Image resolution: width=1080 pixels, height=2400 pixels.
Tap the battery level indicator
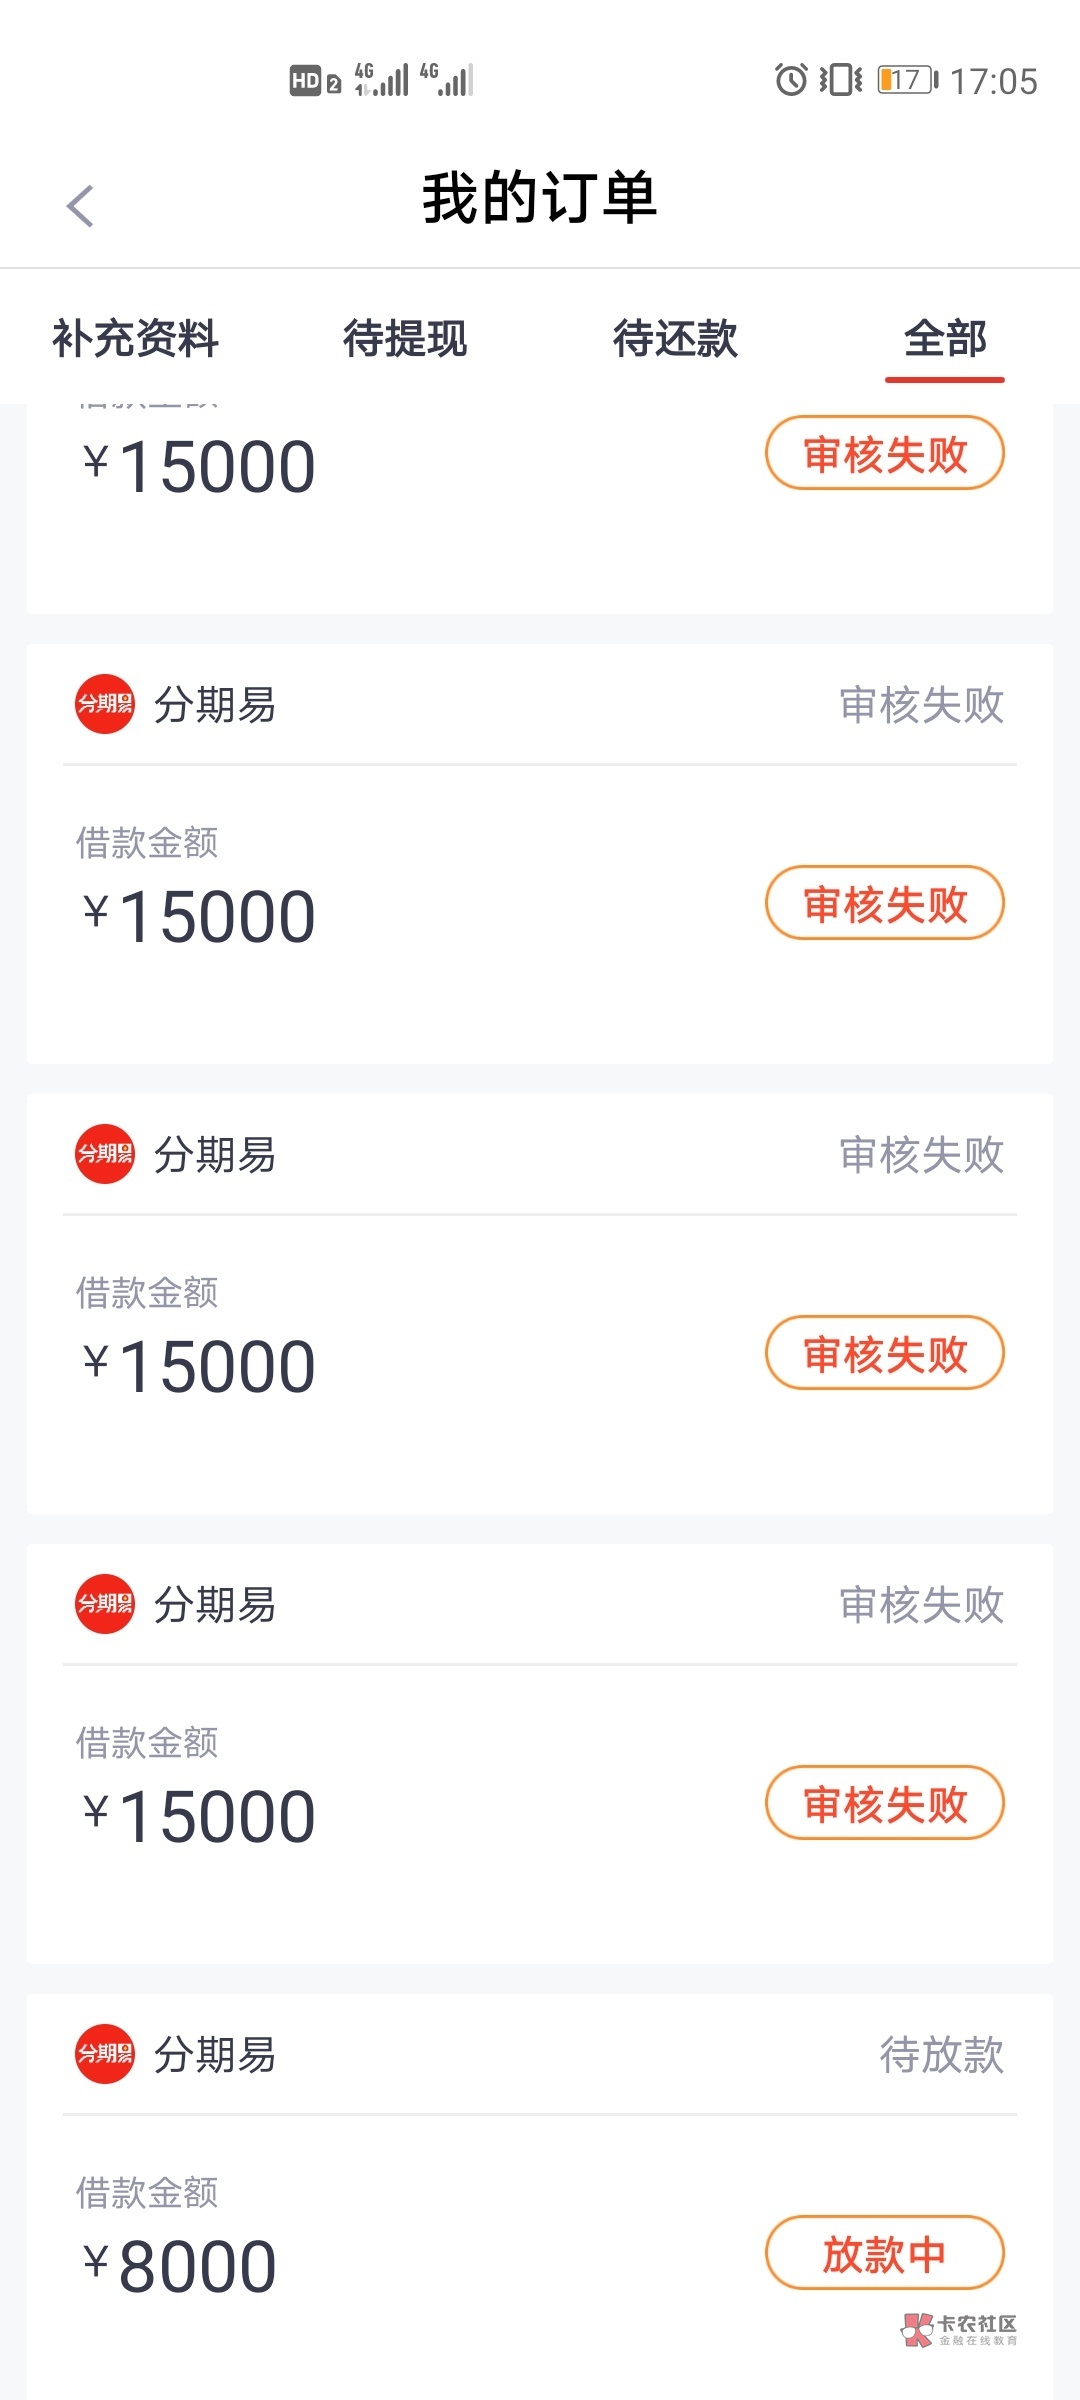tap(907, 80)
